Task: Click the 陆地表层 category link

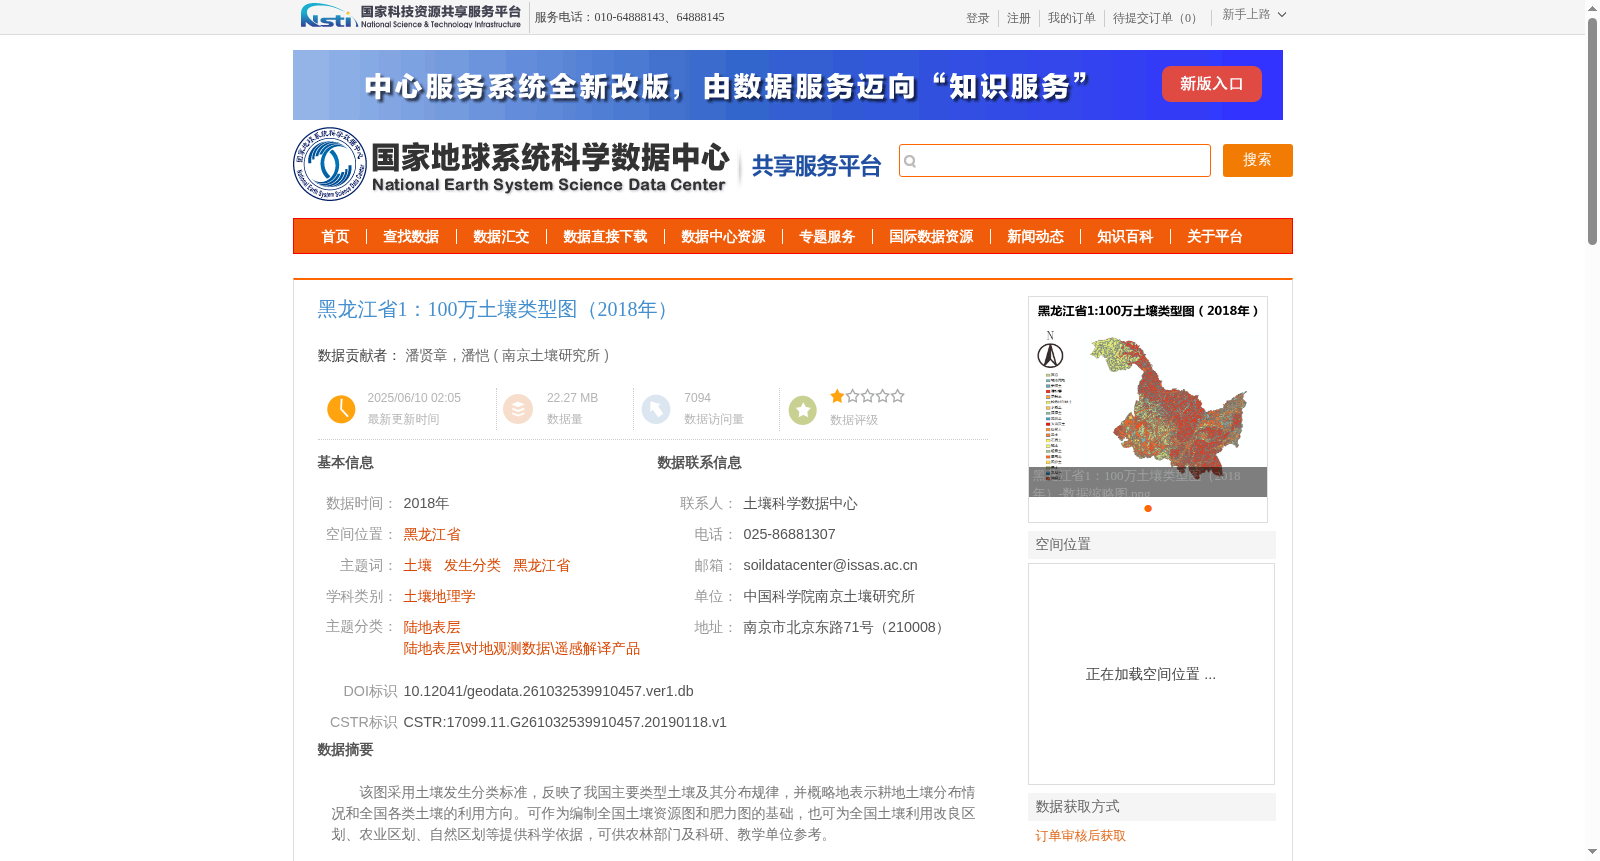Action: [432, 628]
